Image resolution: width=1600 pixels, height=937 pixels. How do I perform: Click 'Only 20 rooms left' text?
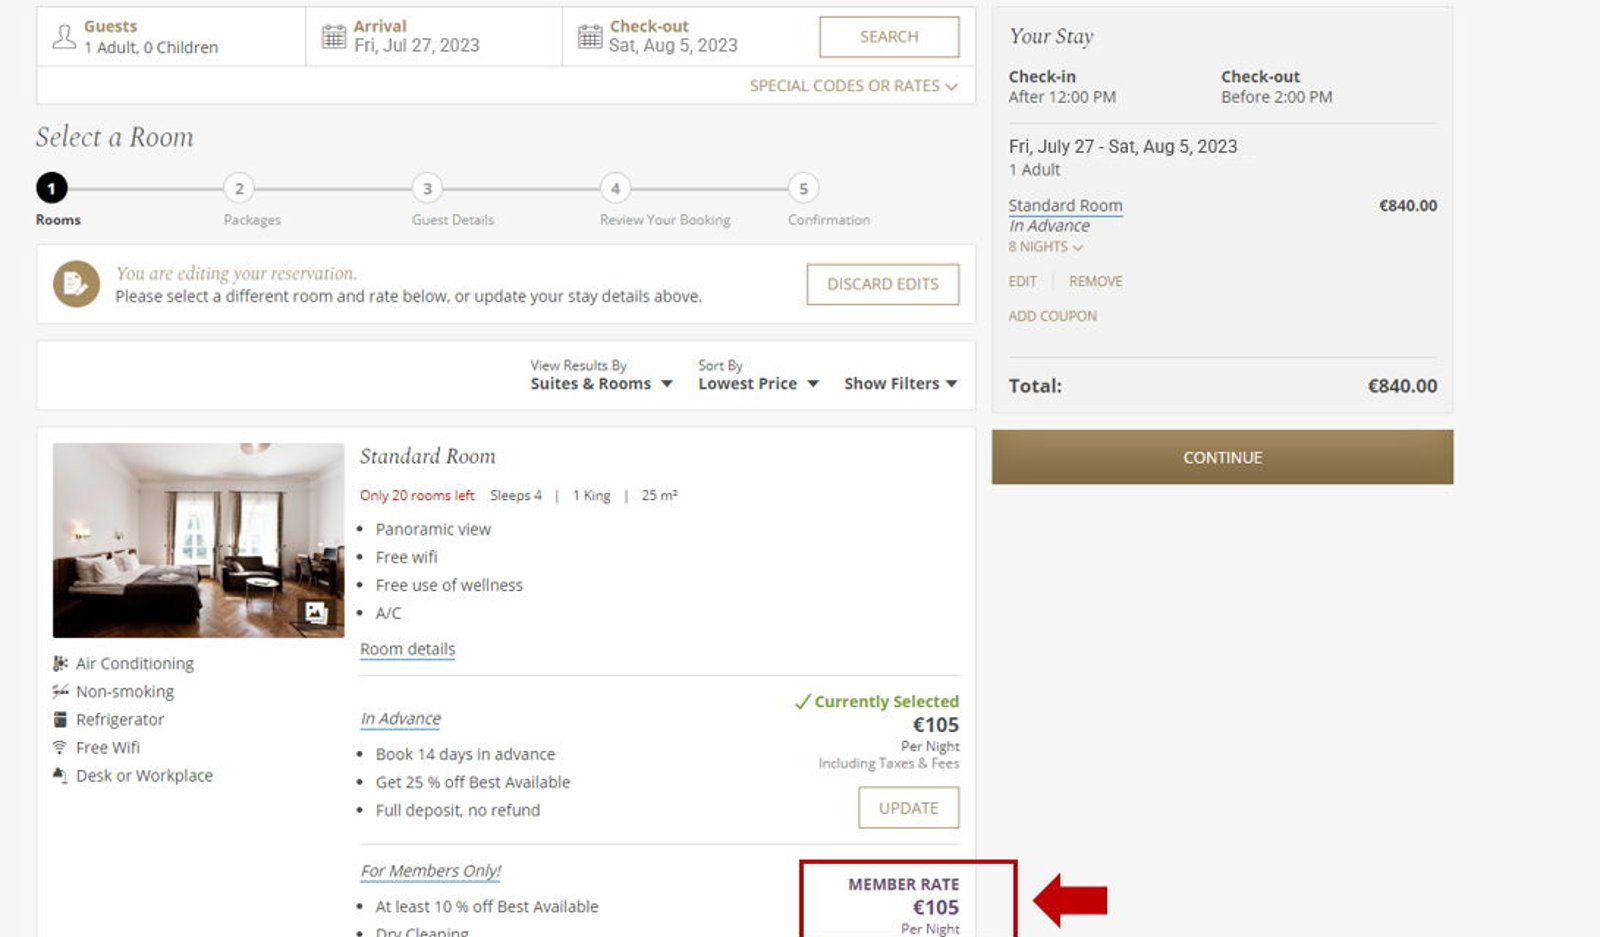417,496
